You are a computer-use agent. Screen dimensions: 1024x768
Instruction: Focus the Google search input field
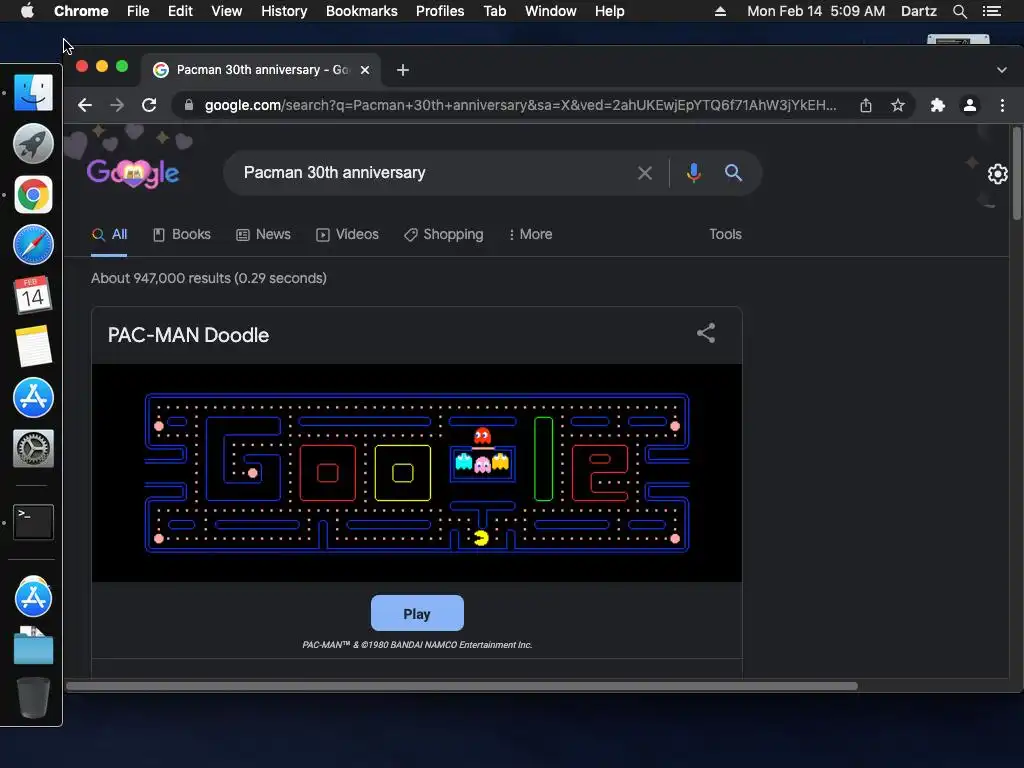click(x=431, y=173)
